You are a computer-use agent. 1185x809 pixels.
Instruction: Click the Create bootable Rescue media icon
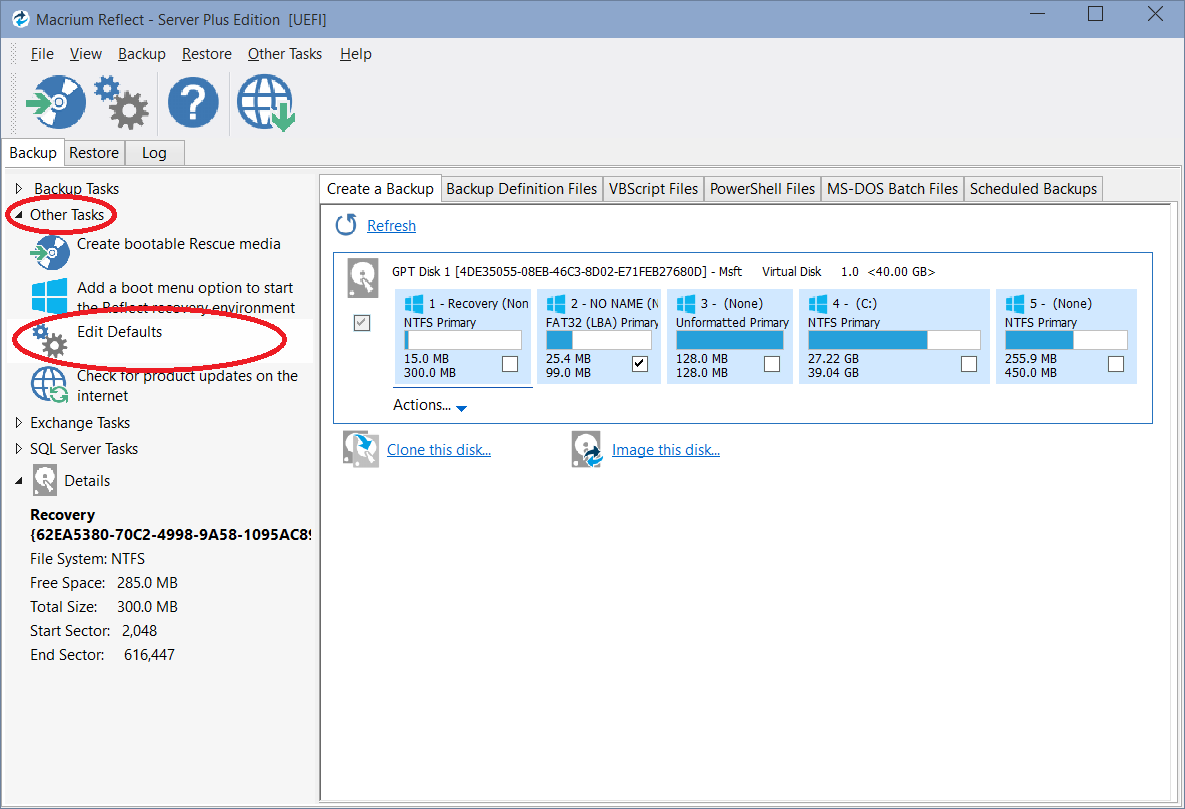pyautogui.click(x=50, y=253)
